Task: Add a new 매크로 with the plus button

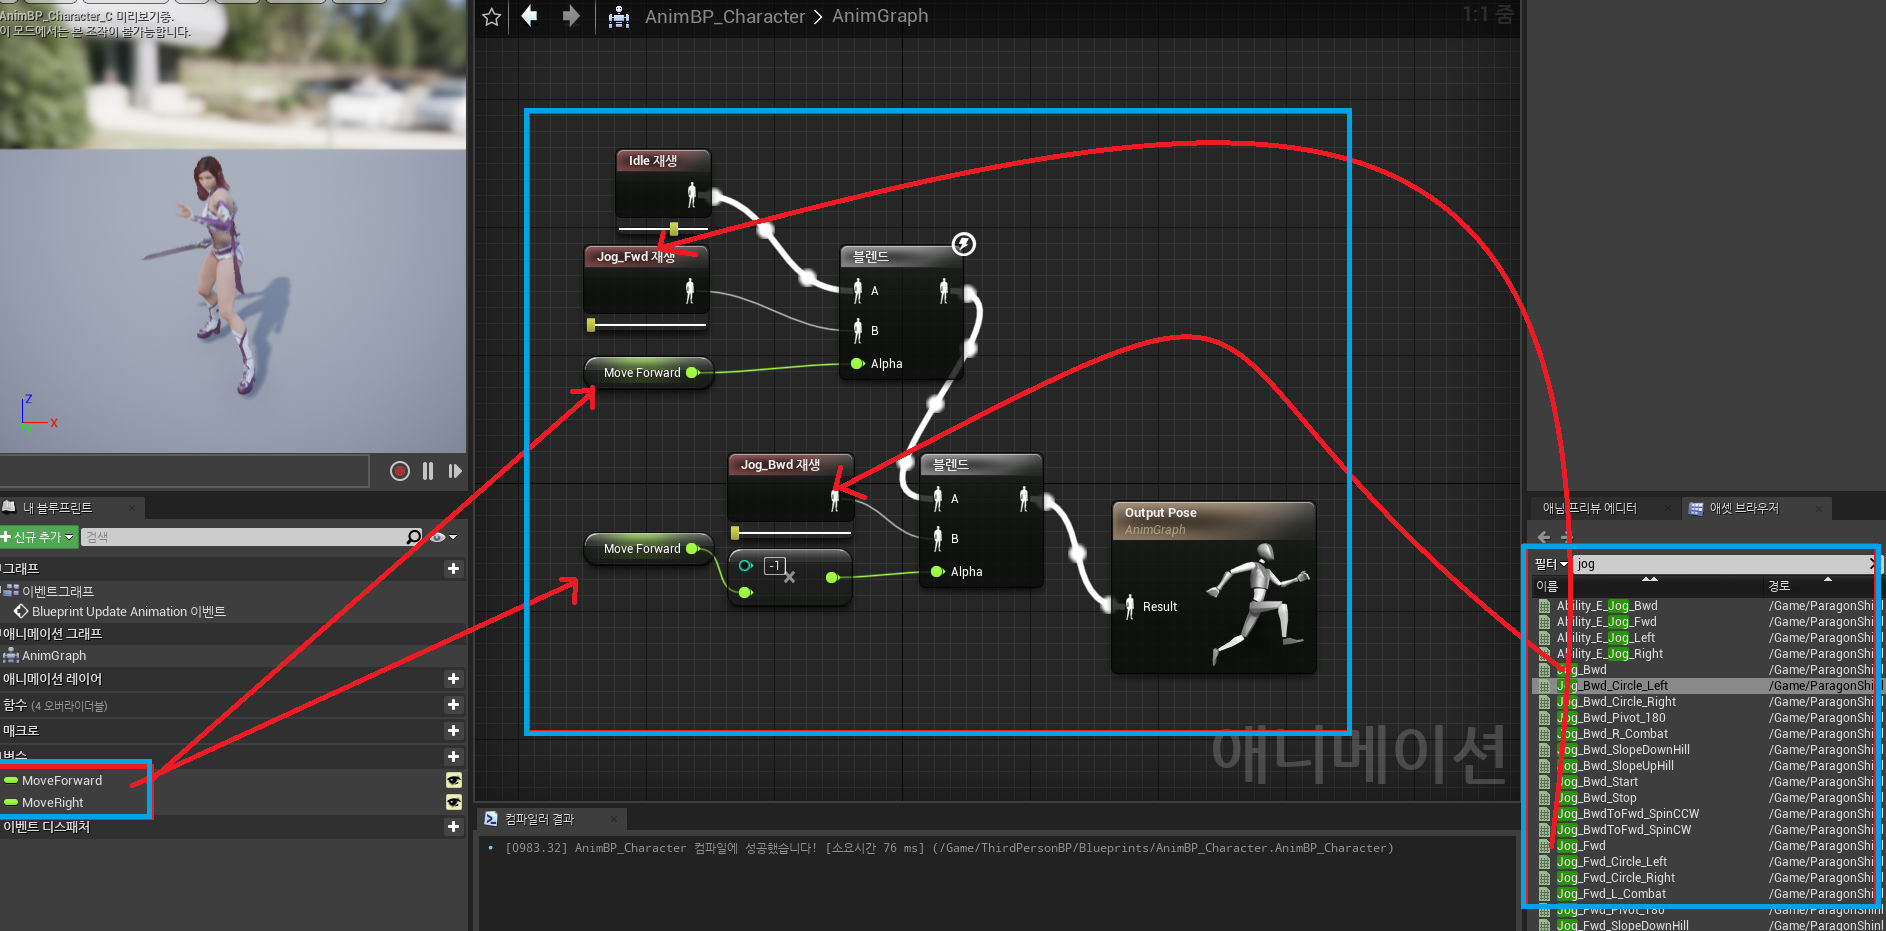Action: pos(453,731)
